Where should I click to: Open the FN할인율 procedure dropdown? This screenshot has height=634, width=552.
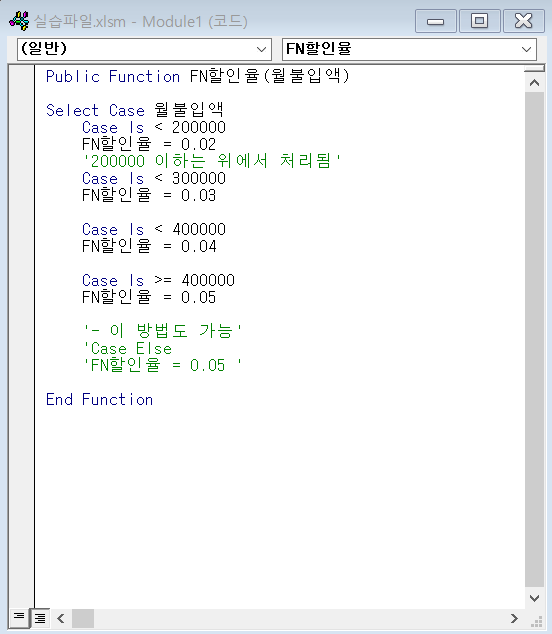tap(526, 49)
